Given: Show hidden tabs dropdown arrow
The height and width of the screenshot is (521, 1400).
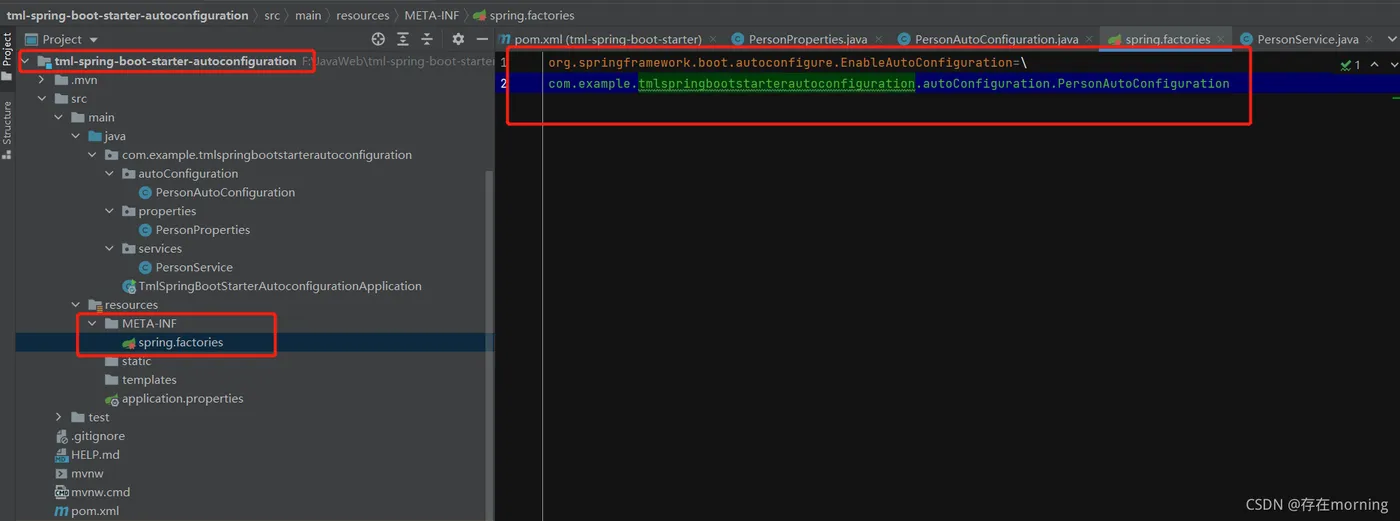Looking at the screenshot, I should (1391, 39).
